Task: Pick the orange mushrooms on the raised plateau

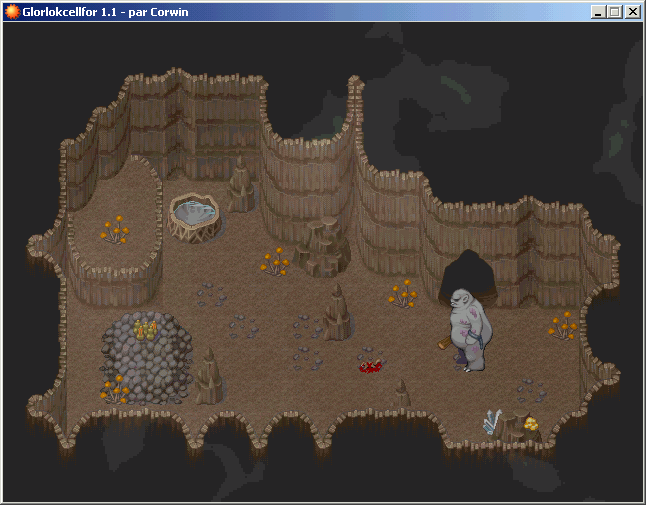Action: coord(115,229)
